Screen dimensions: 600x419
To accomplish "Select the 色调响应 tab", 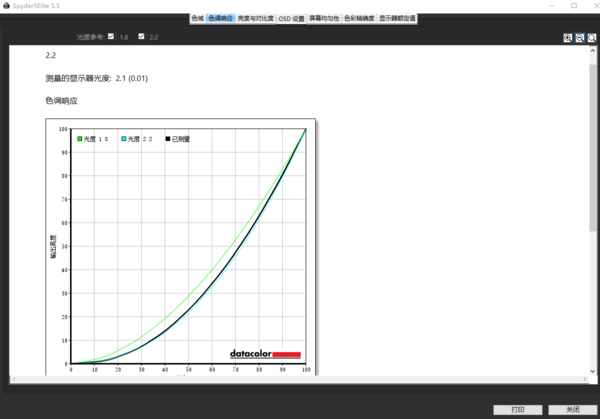I will (x=220, y=18).
